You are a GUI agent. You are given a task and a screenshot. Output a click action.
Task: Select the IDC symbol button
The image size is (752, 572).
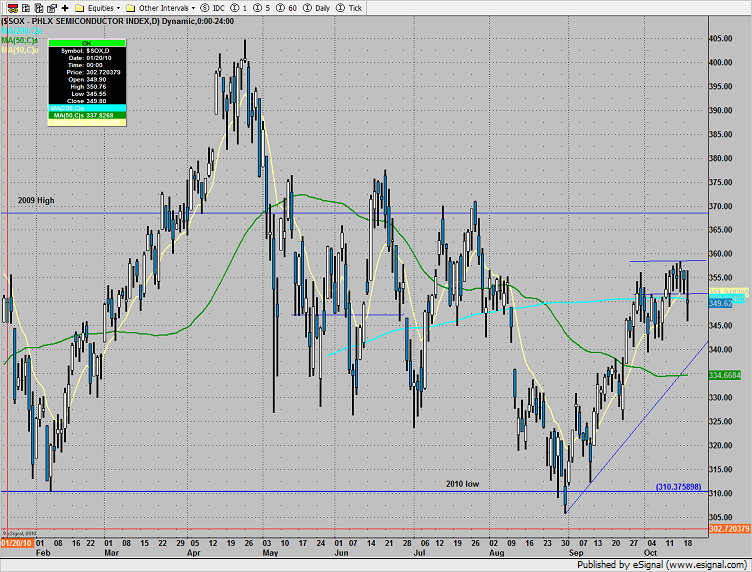tap(212, 8)
